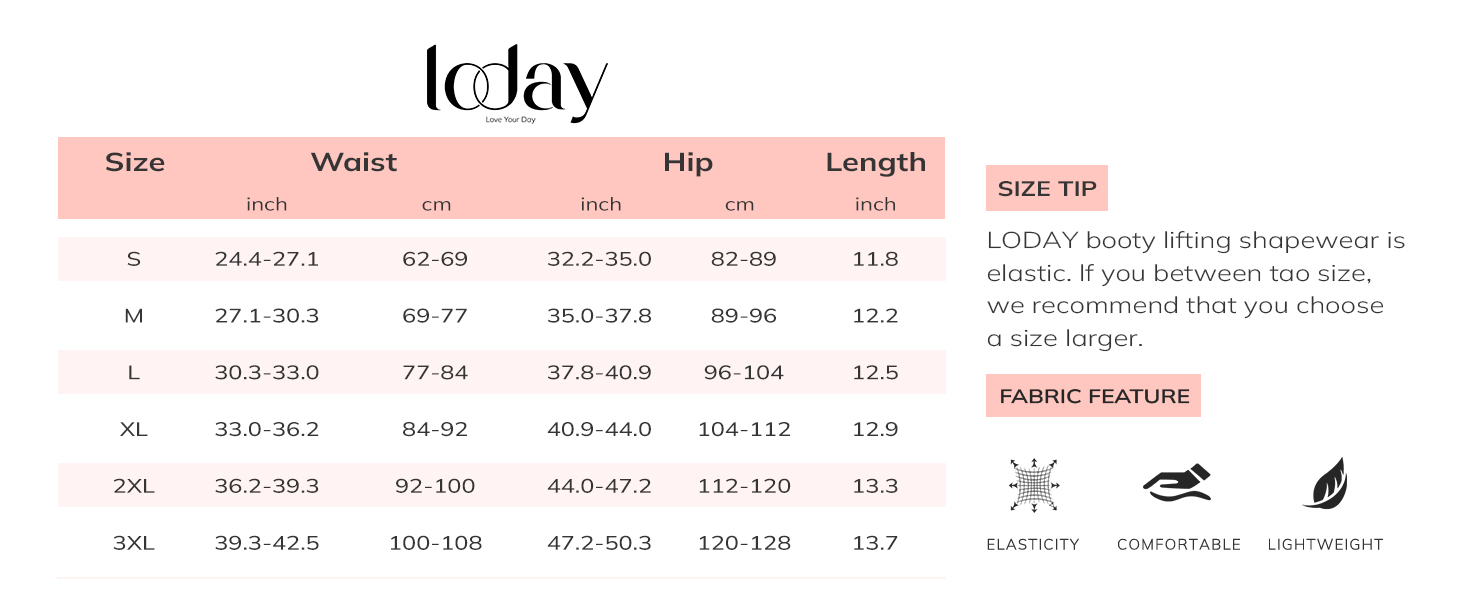This screenshot has width=1464, height=600.
Task: Click the lightweight feather icon
Action: (1325, 484)
